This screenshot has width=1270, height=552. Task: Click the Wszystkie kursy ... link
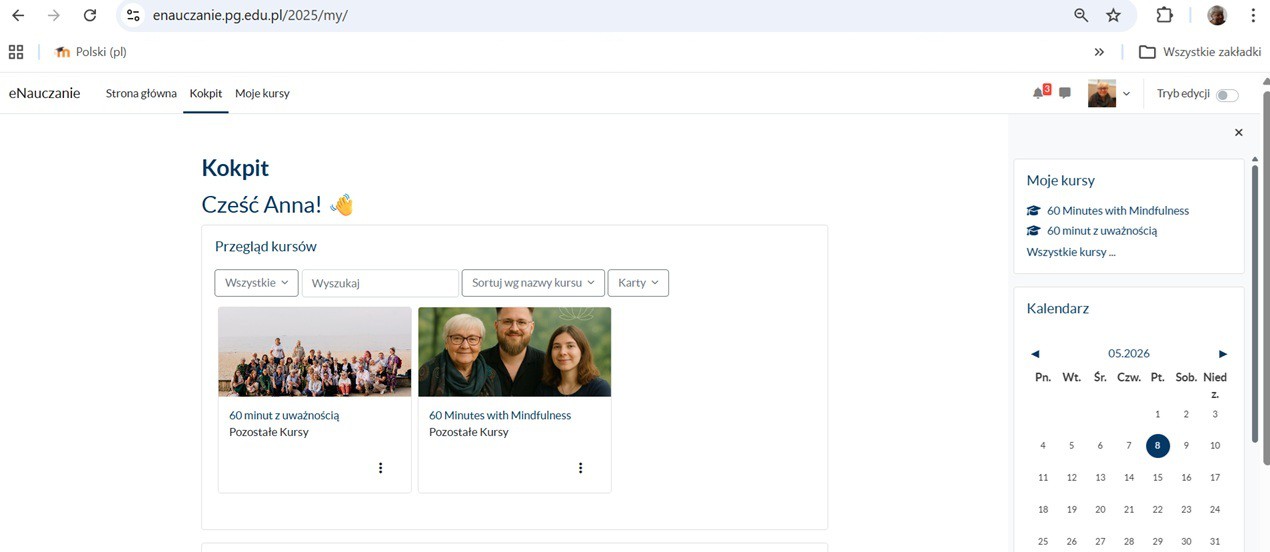click(1070, 252)
